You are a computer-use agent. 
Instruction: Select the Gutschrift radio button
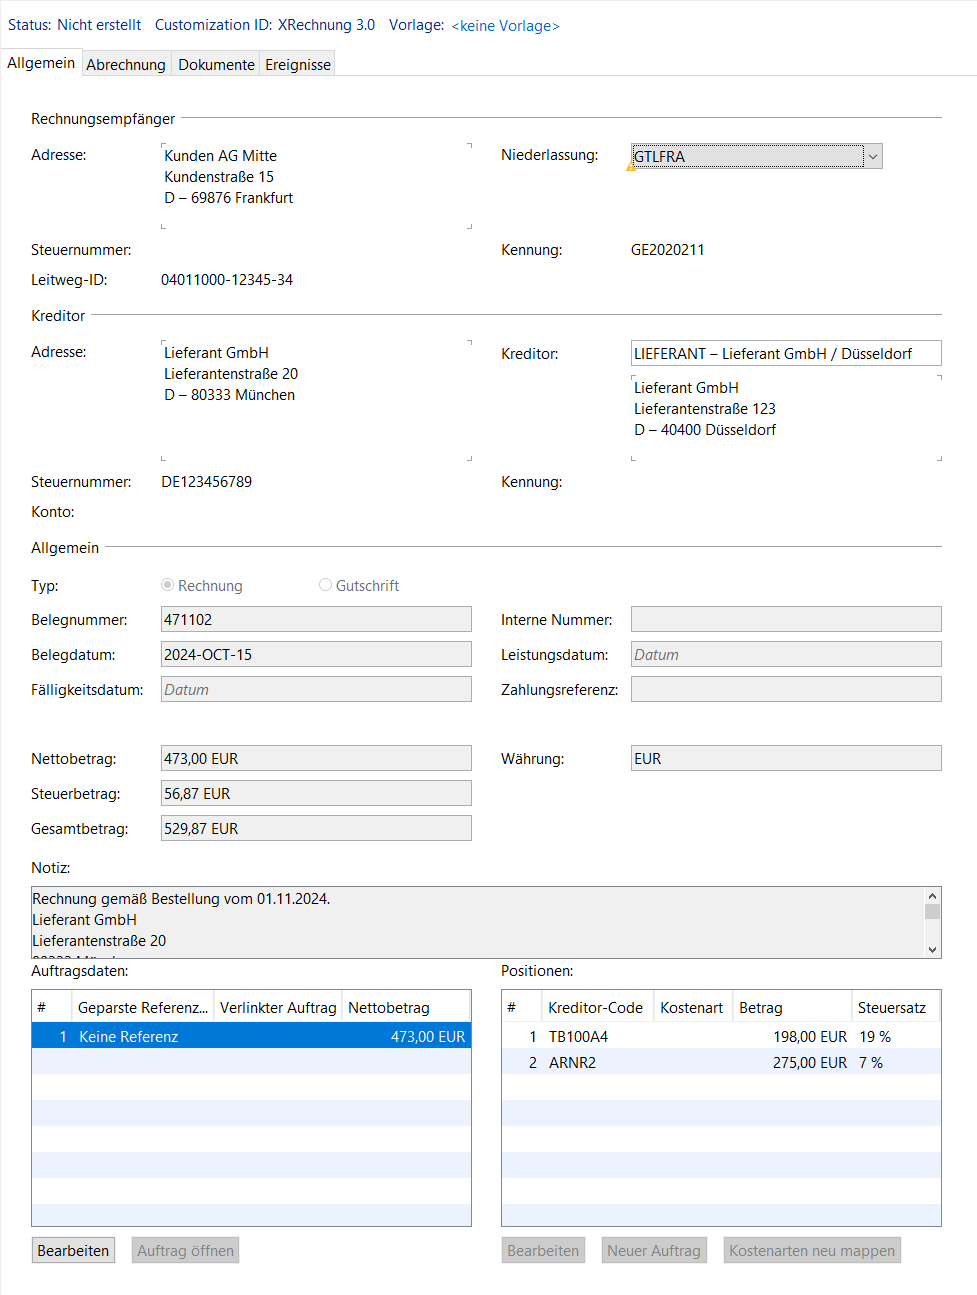325,585
